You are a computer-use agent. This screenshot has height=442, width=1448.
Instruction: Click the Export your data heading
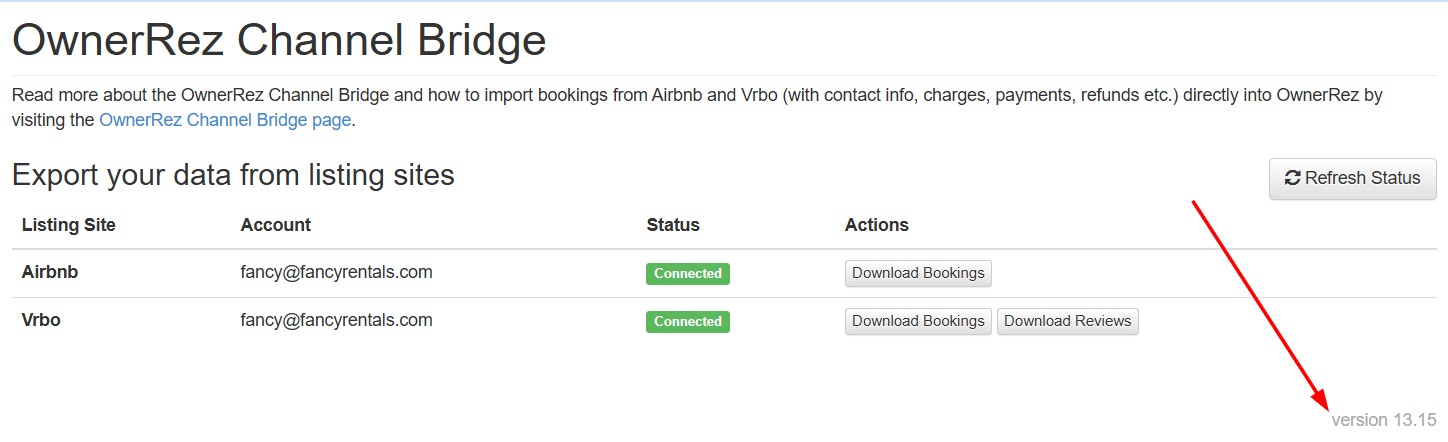pyautogui.click(x=233, y=175)
